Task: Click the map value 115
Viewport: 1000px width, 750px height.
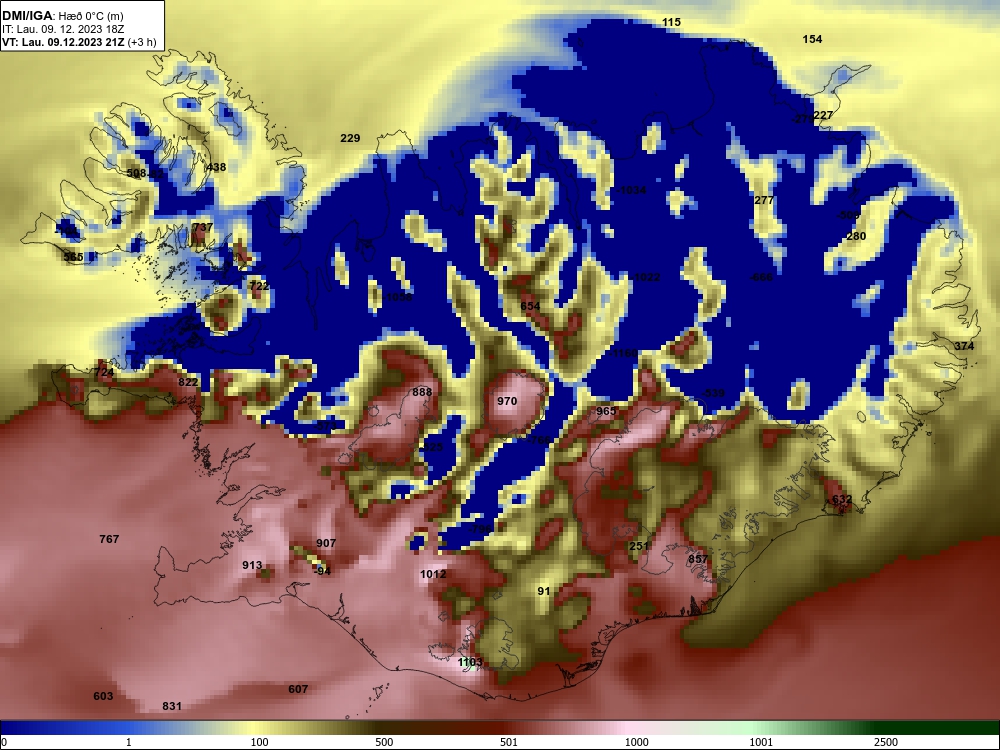Action: coord(671,22)
